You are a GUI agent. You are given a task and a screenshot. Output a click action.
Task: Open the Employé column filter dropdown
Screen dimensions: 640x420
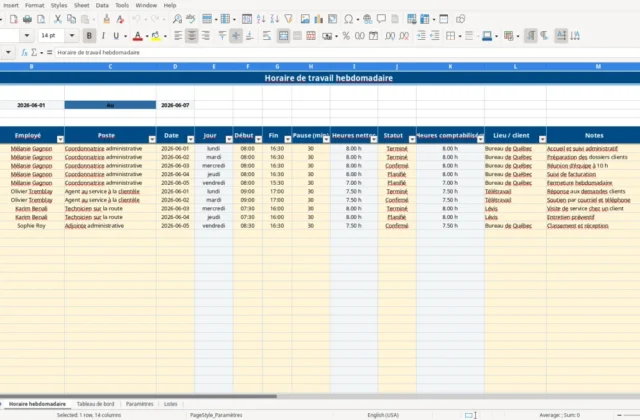coord(60,139)
